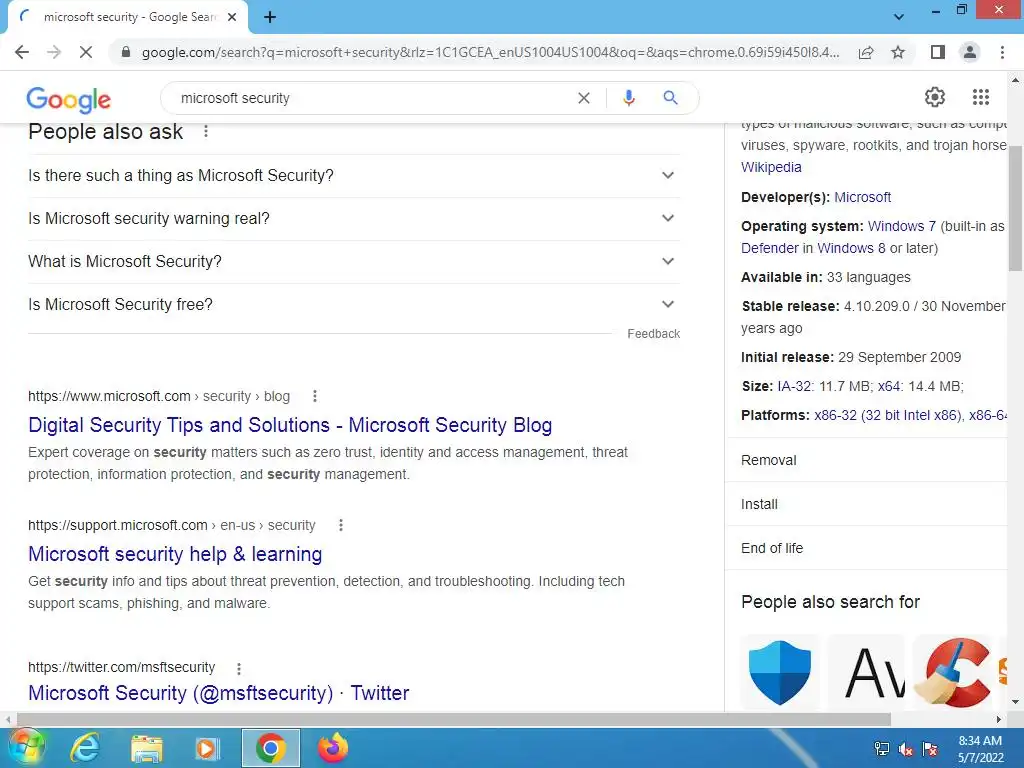This screenshot has height=768, width=1024.
Task: Click horizontal scrollbar right arrow
Action: (x=999, y=719)
